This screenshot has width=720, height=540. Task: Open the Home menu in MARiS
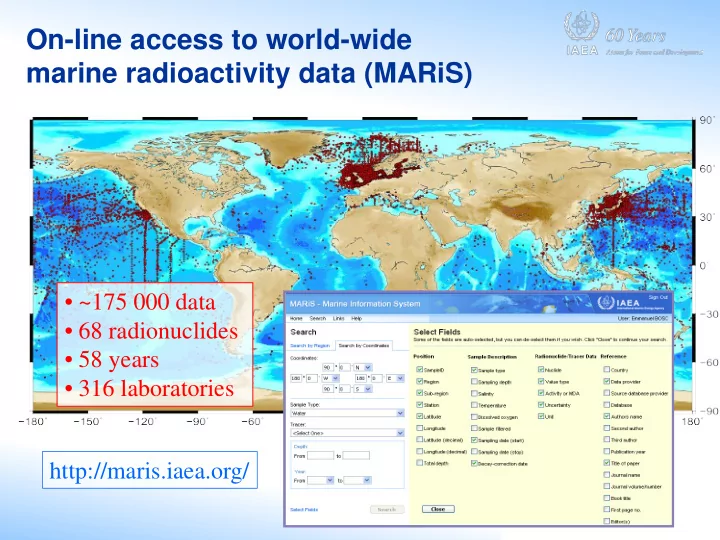[x=296, y=318]
